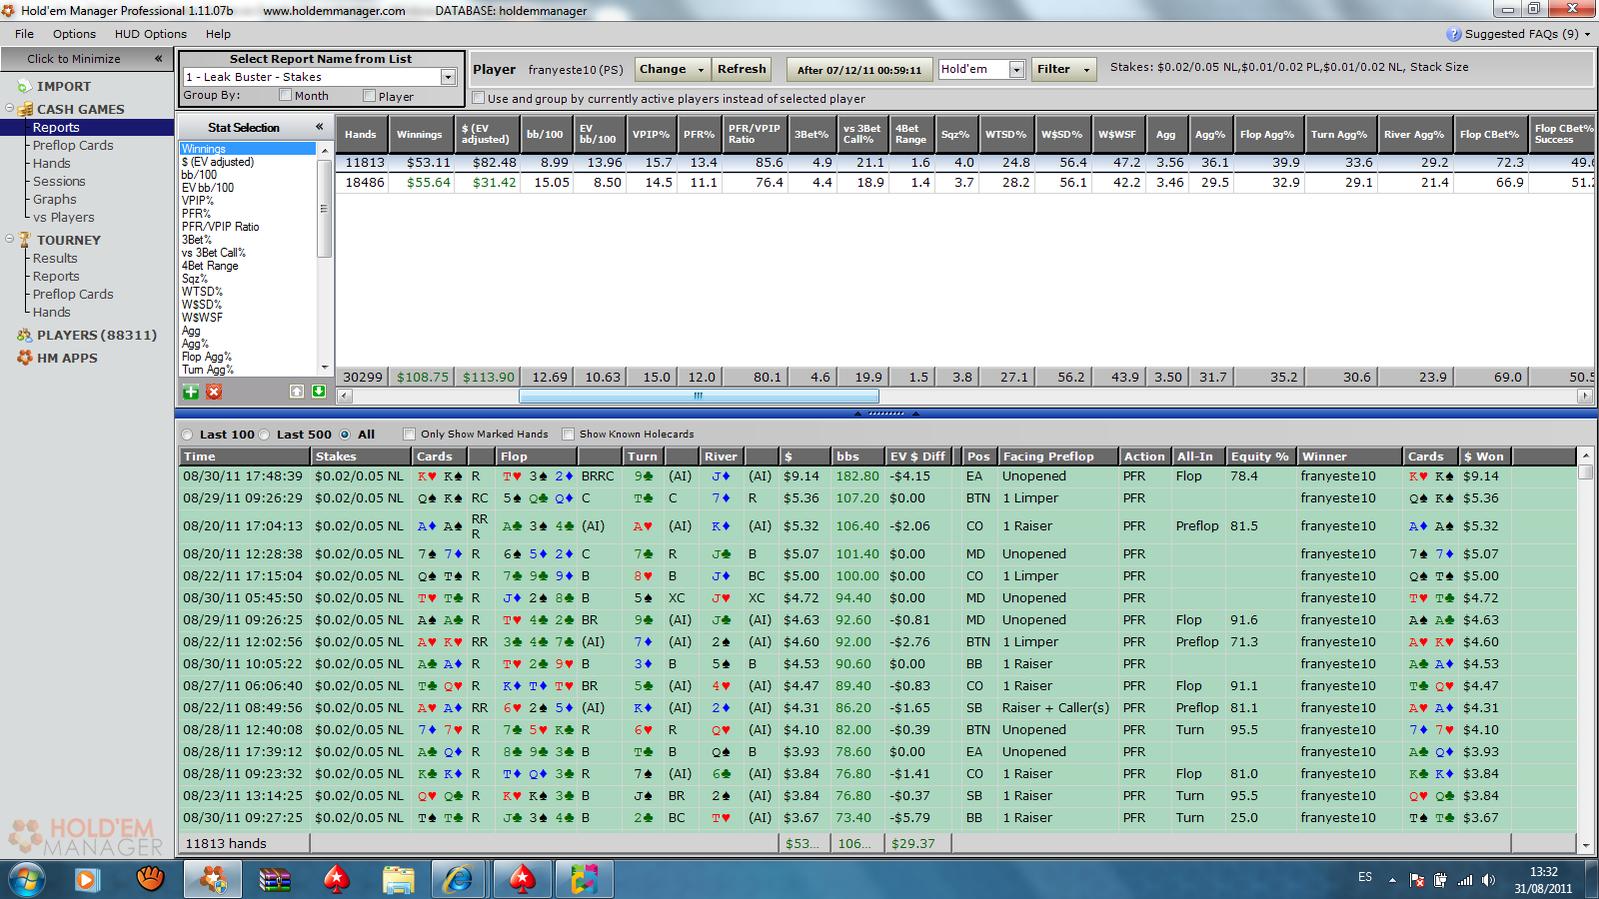Open Windows Explorer folder on taskbar

399,879
